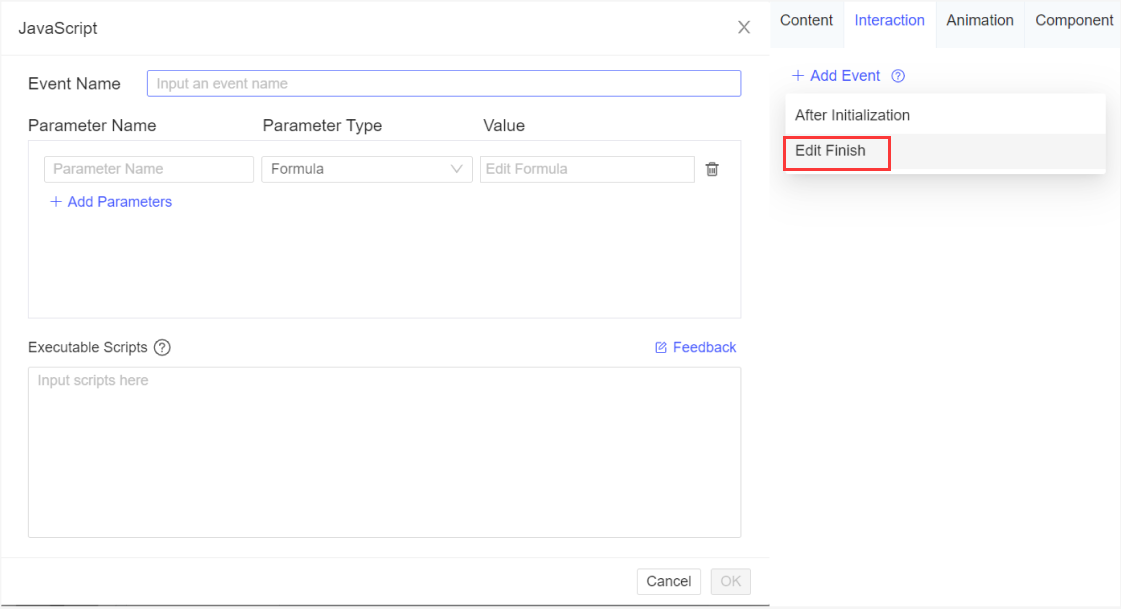Click the OK button
The width and height of the screenshot is (1121, 609).
(x=730, y=581)
